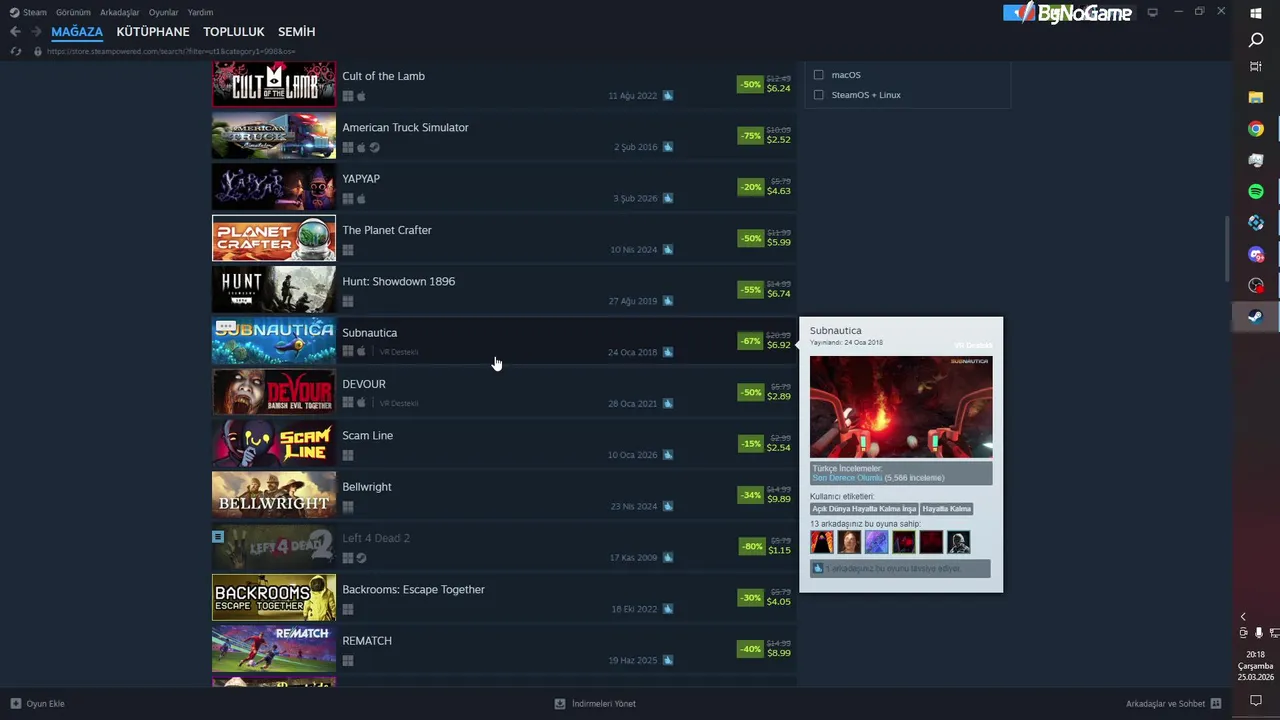Open the Görünüm menu
The width and height of the screenshot is (1280, 720).
[73, 12]
